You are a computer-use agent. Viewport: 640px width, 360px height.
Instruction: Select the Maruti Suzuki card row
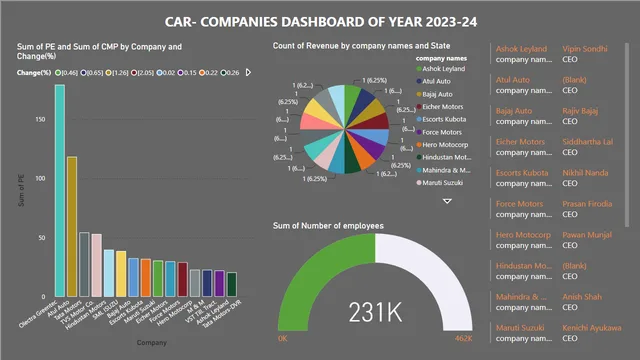(x=555, y=333)
